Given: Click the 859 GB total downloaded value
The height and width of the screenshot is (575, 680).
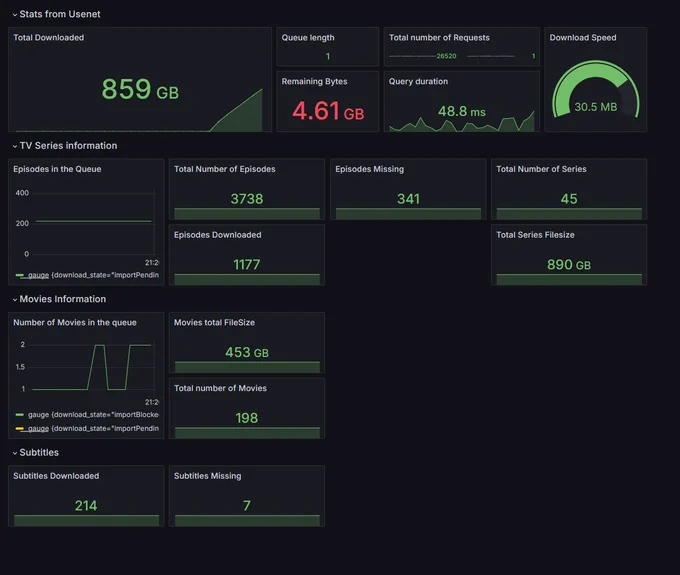Looking at the screenshot, I should [140, 89].
